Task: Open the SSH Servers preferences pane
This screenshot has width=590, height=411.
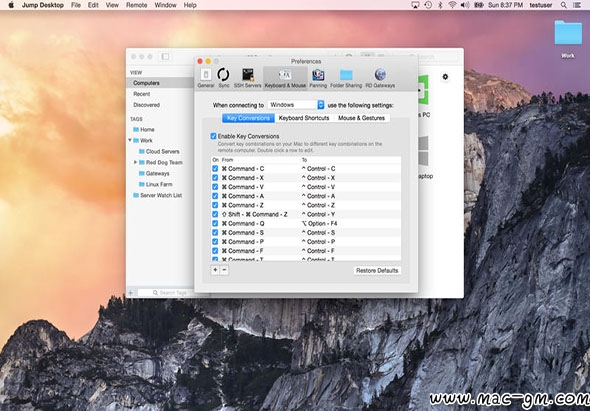Action: click(248, 78)
